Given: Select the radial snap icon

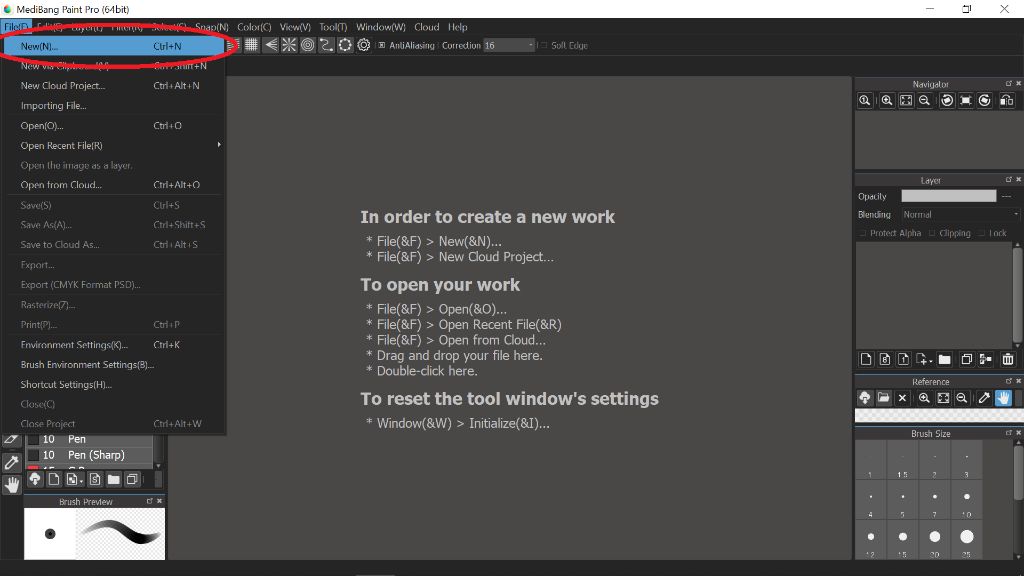Looking at the screenshot, I should pos(289,45).
